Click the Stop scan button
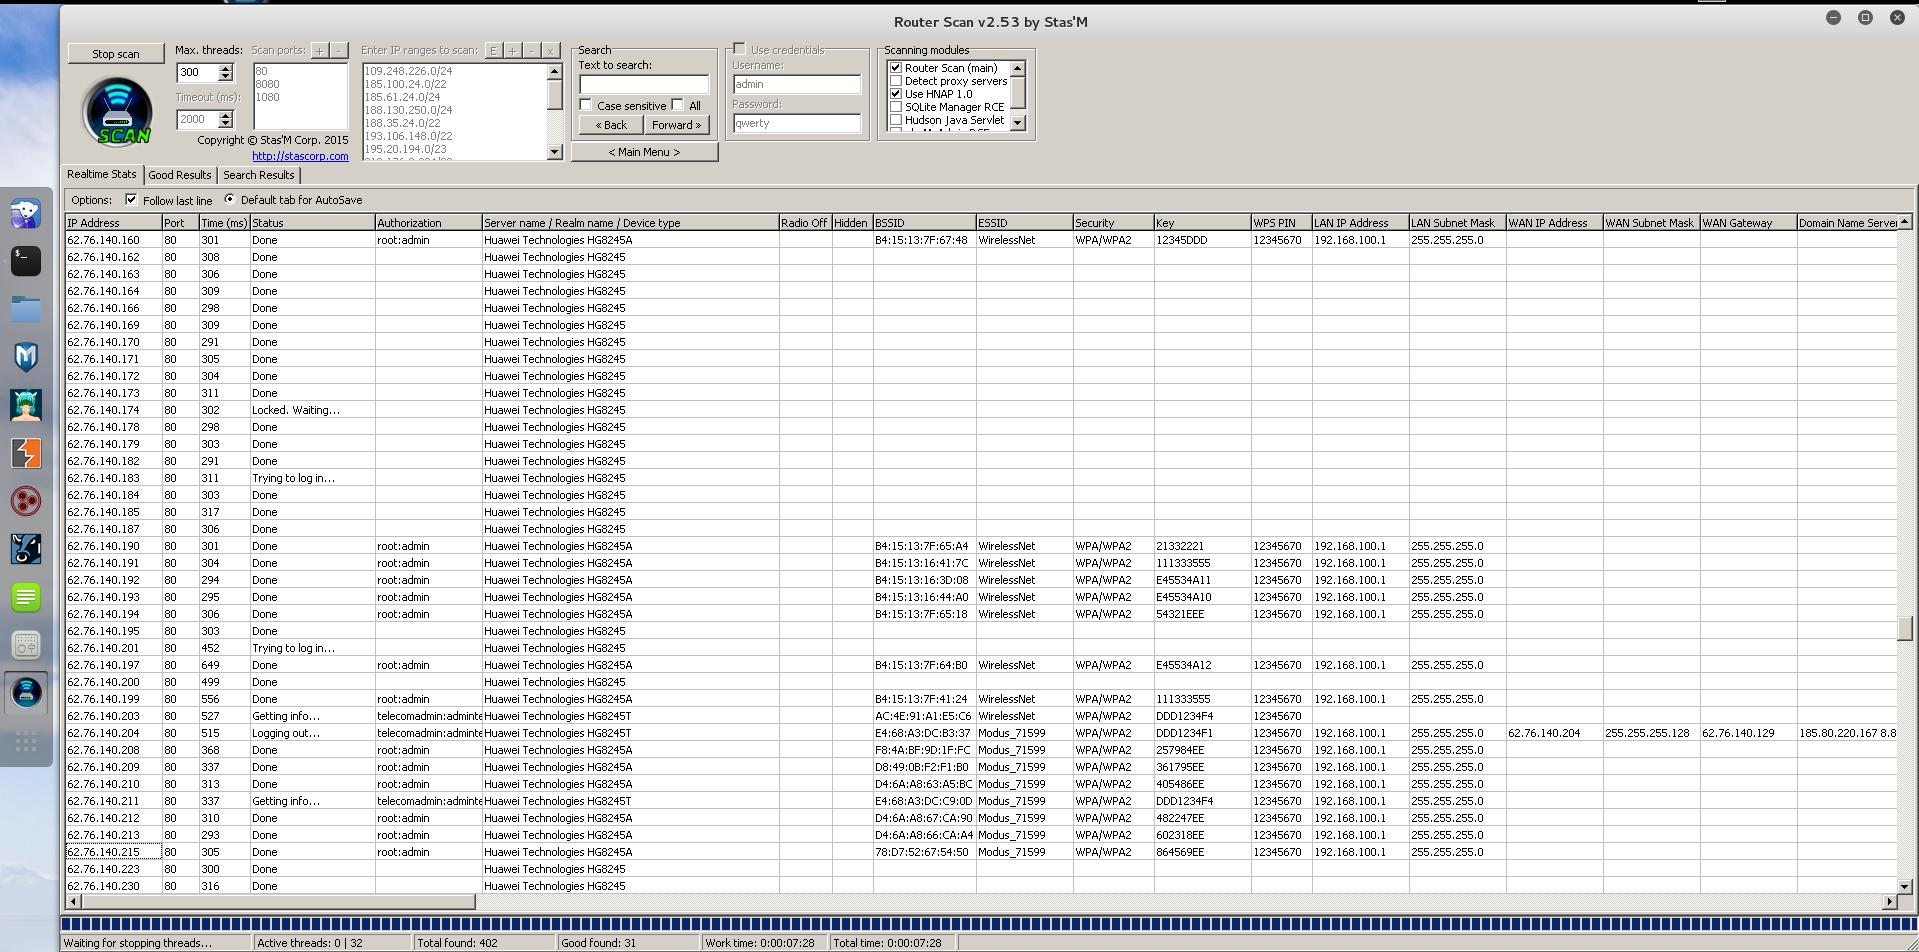The width and height of the screenshot is (1919, 952). point(116,54)
